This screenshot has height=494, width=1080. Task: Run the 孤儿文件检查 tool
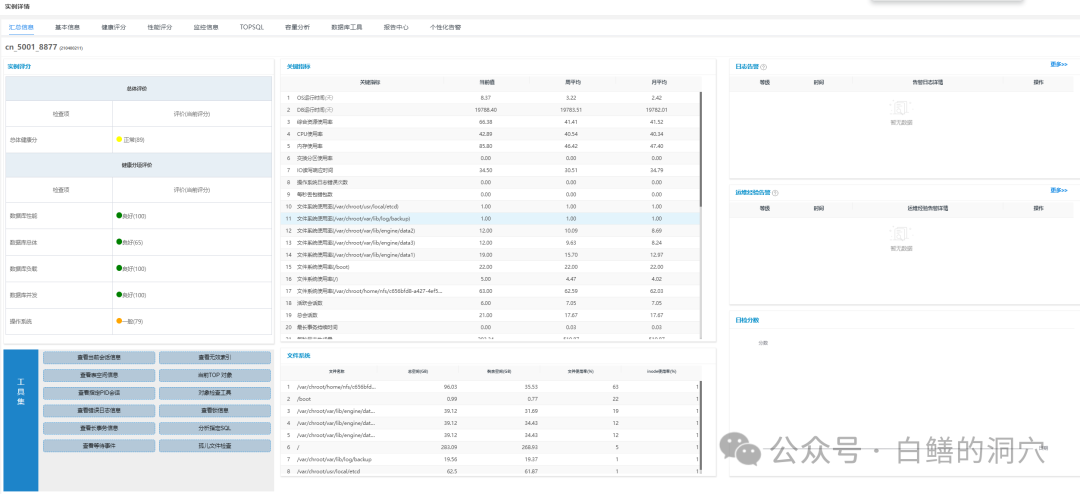point(215,446)
